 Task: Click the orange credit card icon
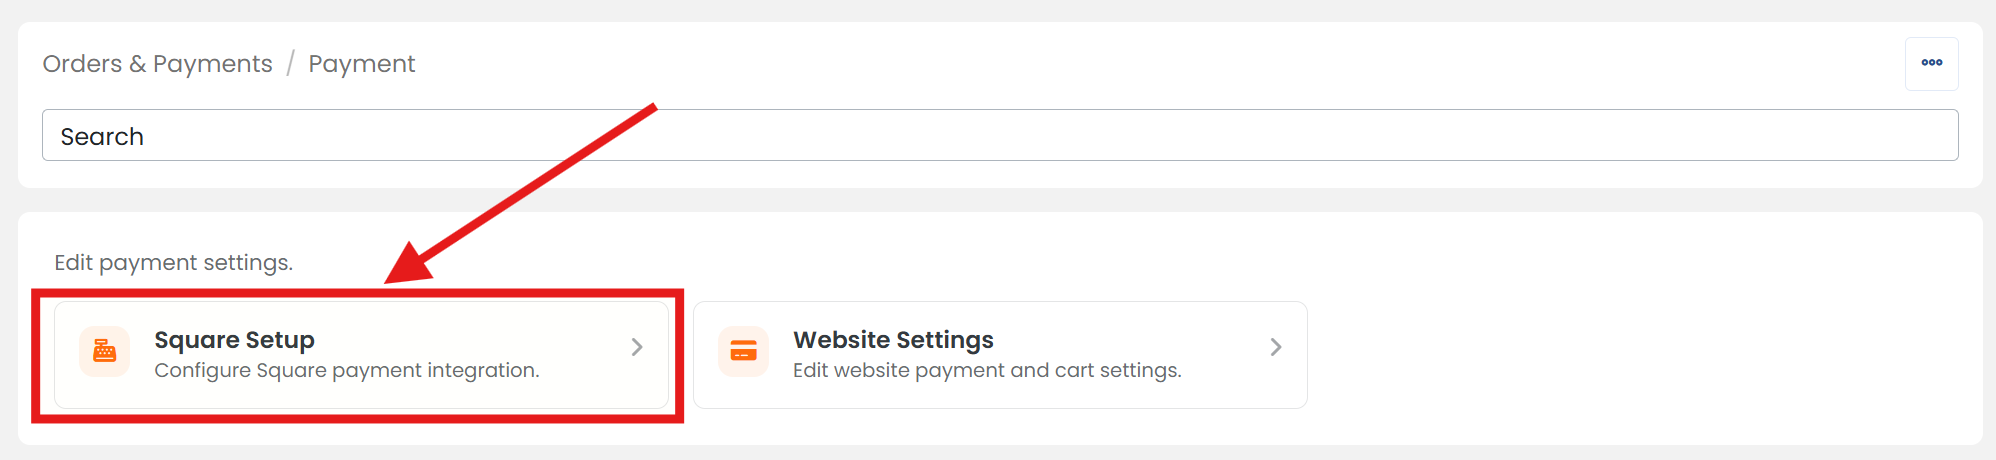(x=743, y=351)
